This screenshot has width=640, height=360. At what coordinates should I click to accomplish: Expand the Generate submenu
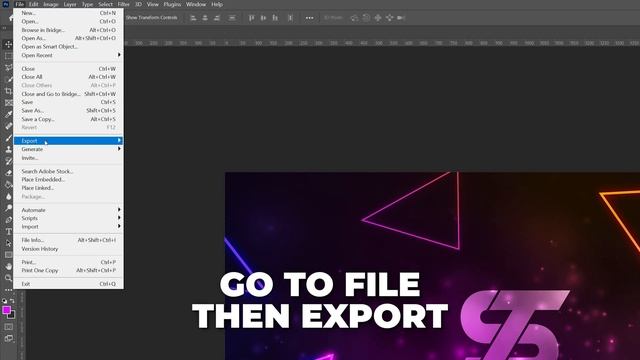69,149
